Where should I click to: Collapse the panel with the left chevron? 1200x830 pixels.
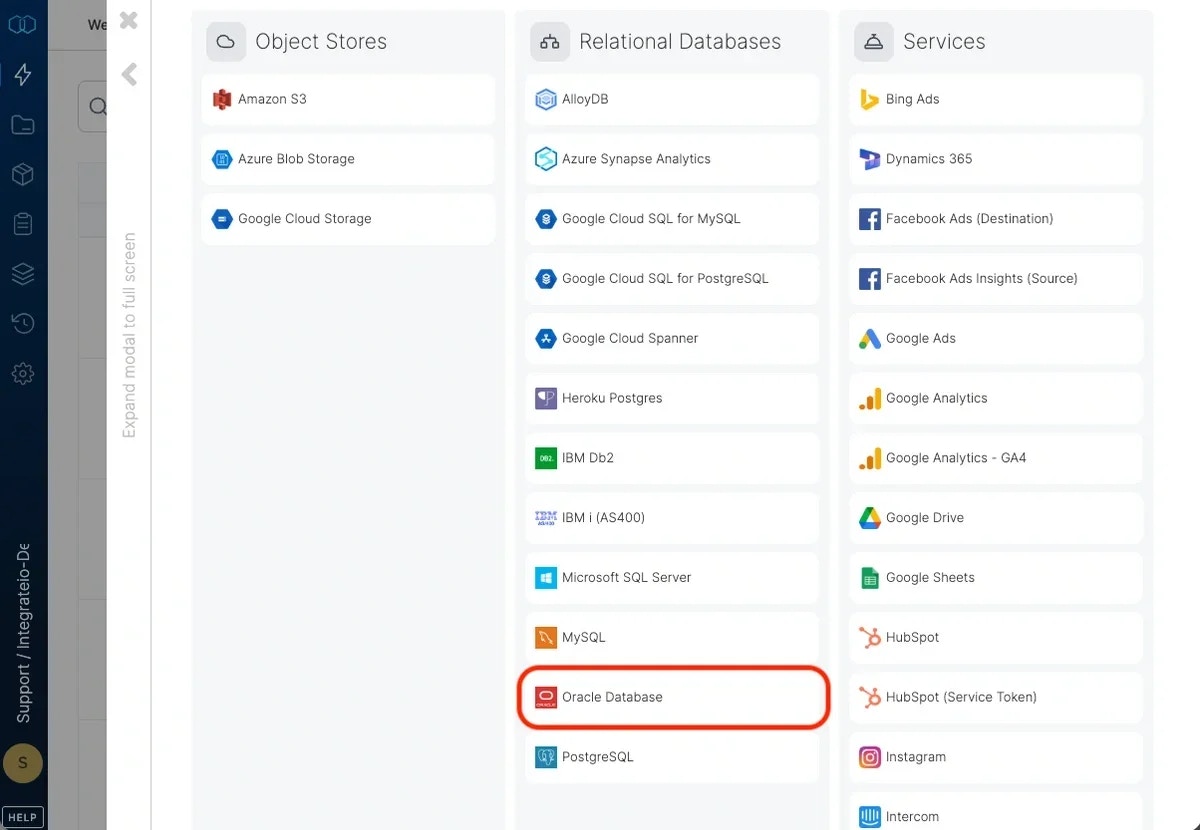[129, 72]
